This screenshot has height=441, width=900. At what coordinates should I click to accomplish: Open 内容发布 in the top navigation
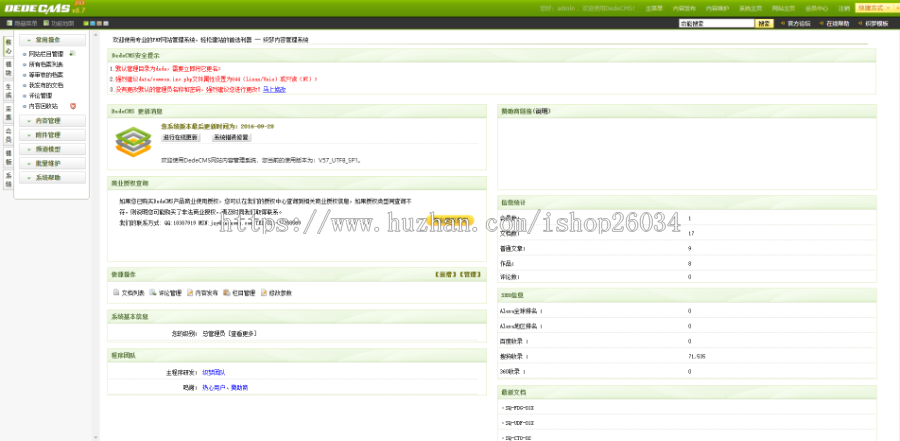pos(684,9)
